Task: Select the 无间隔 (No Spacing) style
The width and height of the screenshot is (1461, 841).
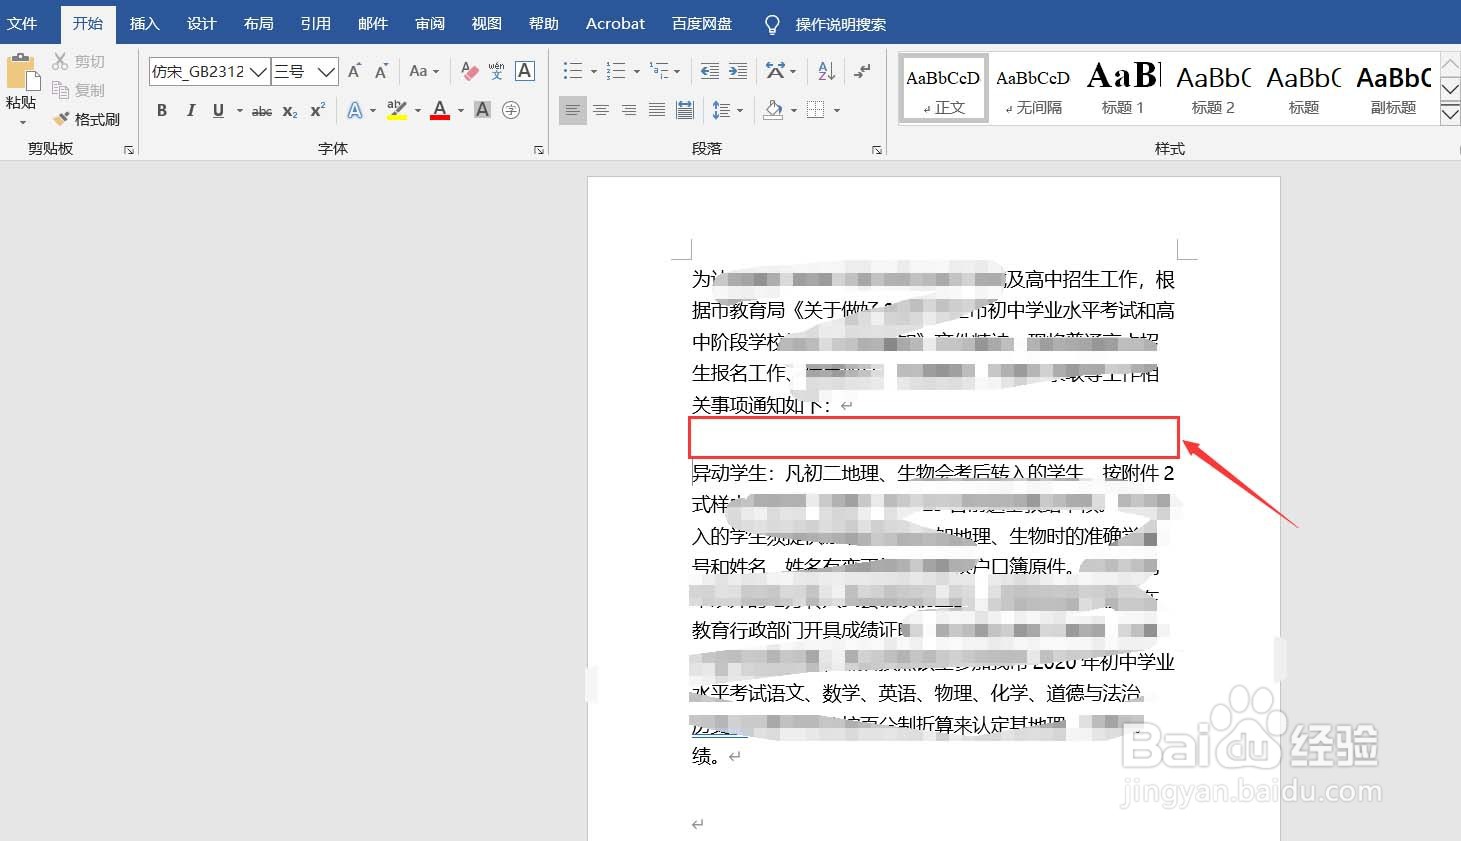Action: 1033,88
